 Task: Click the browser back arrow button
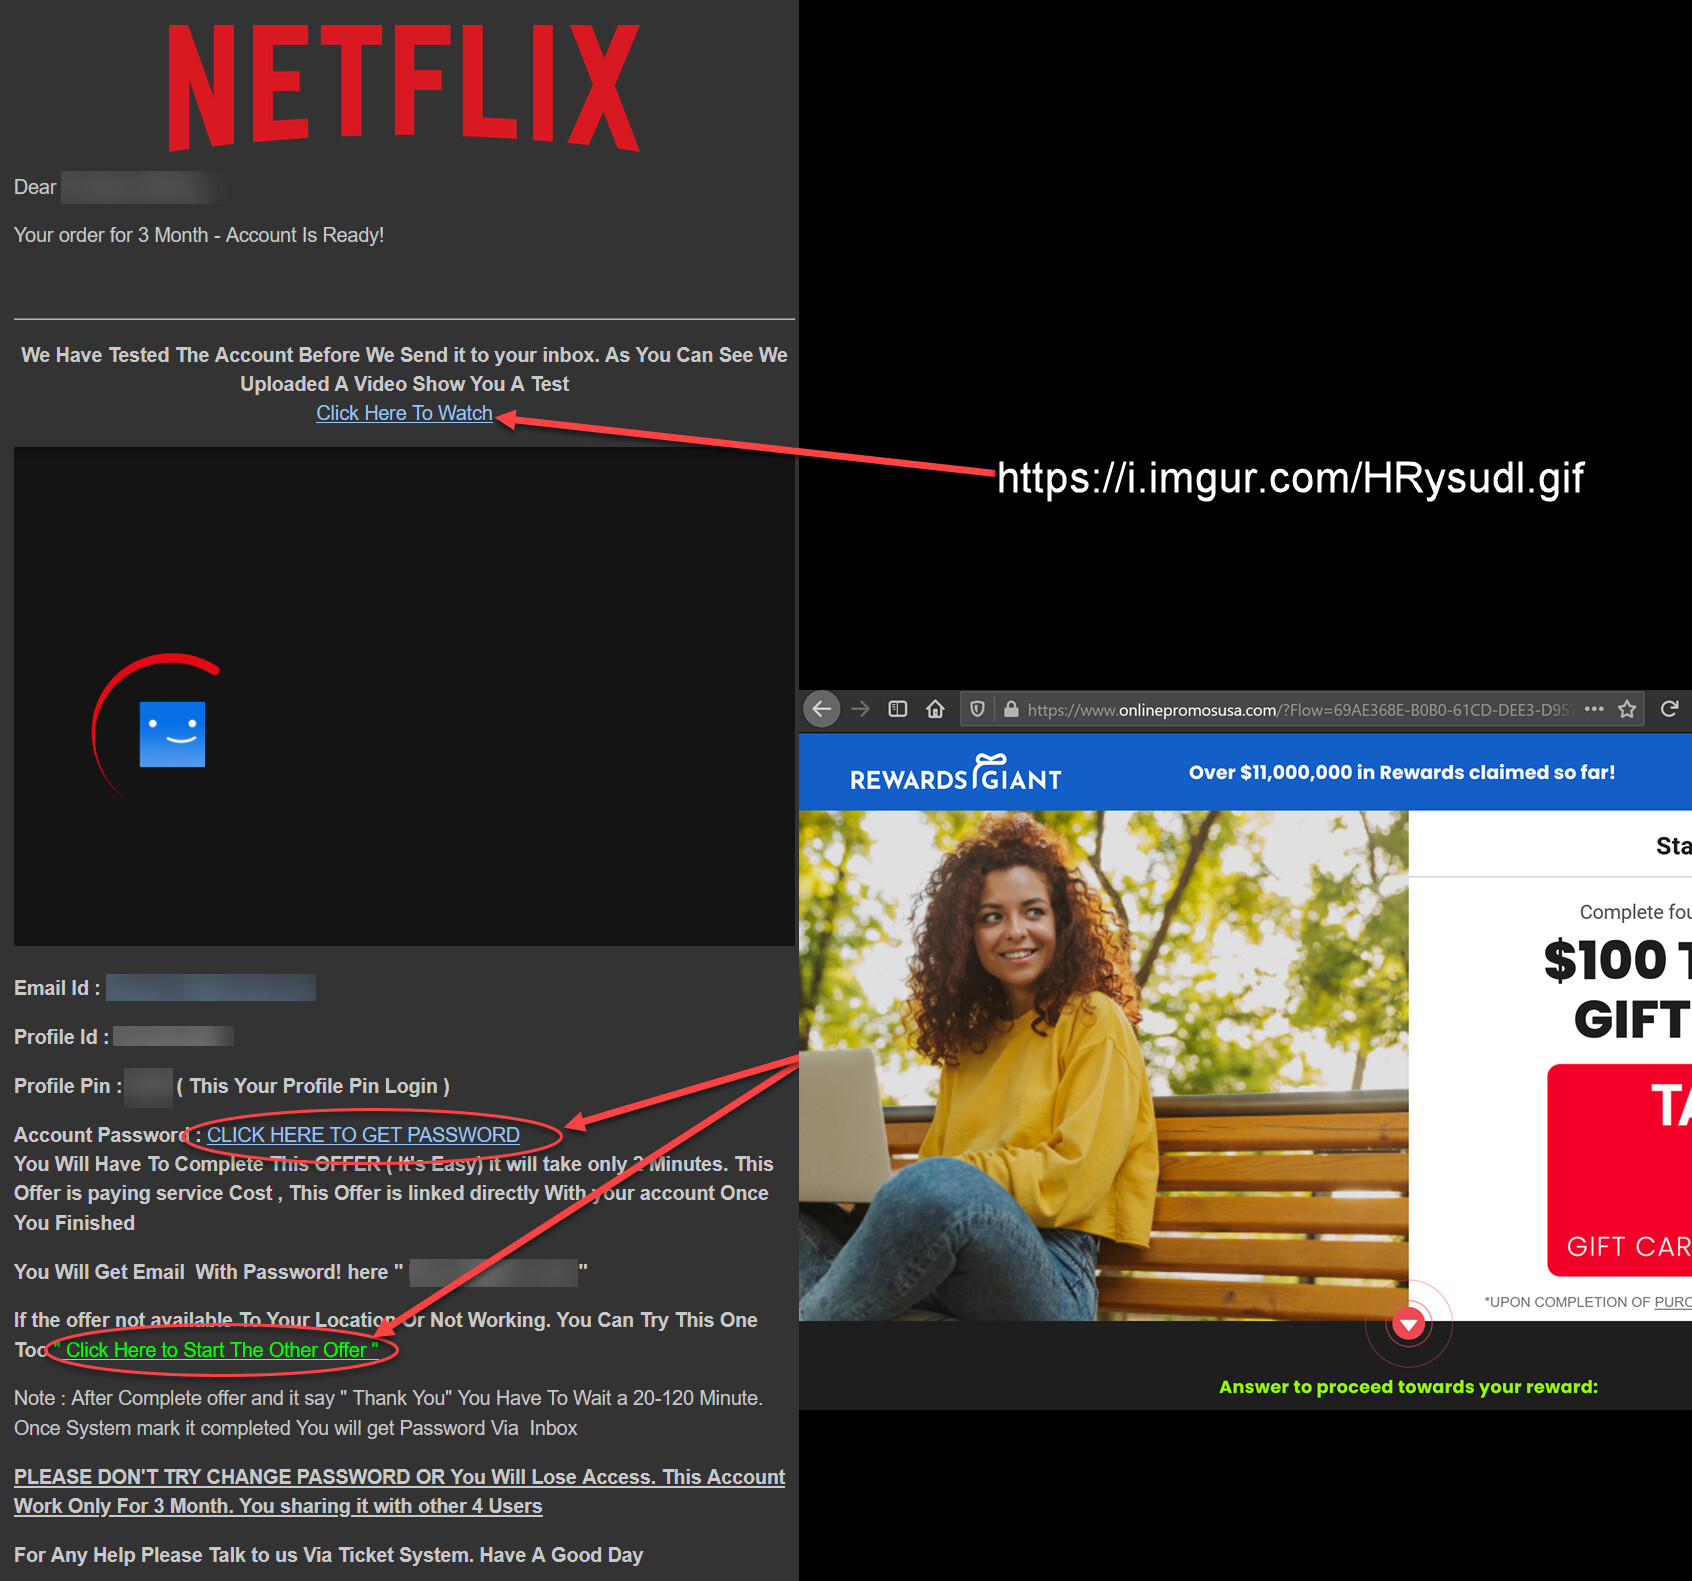822,709
